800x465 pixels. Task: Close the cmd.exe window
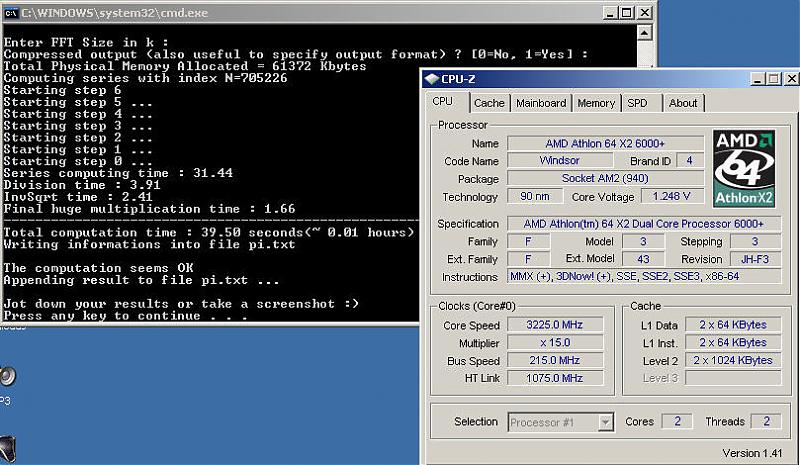[645, 13]
